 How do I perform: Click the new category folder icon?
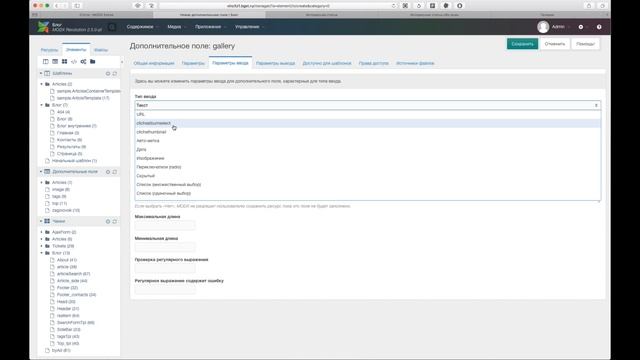(93, 62)
